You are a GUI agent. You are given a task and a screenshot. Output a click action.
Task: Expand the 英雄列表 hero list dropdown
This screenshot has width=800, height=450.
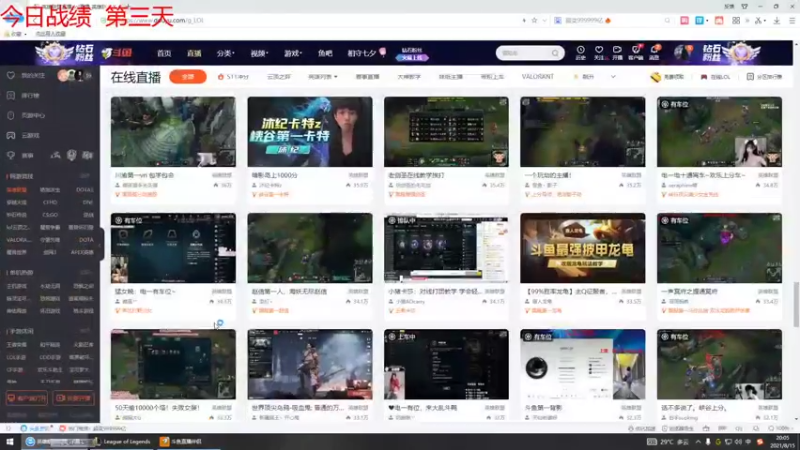coord(322,77)
